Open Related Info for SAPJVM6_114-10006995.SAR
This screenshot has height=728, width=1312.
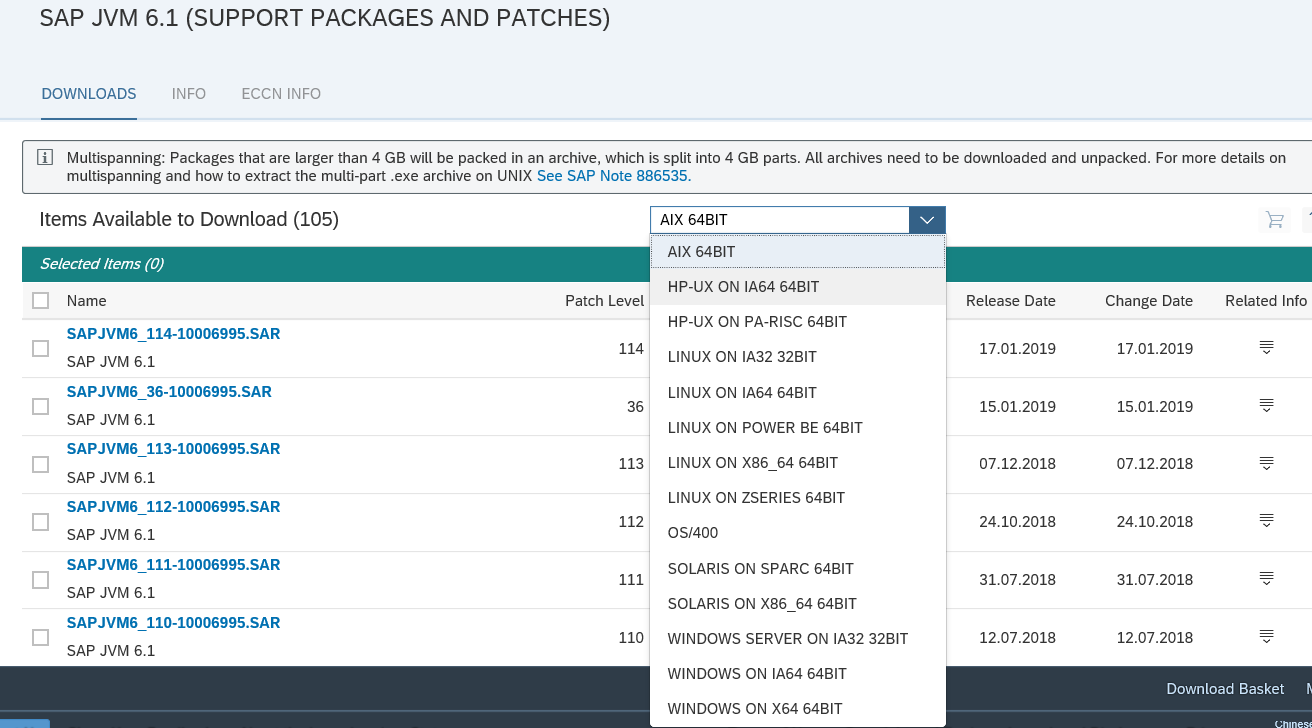pyautogui.click(x=1266, y=347)
